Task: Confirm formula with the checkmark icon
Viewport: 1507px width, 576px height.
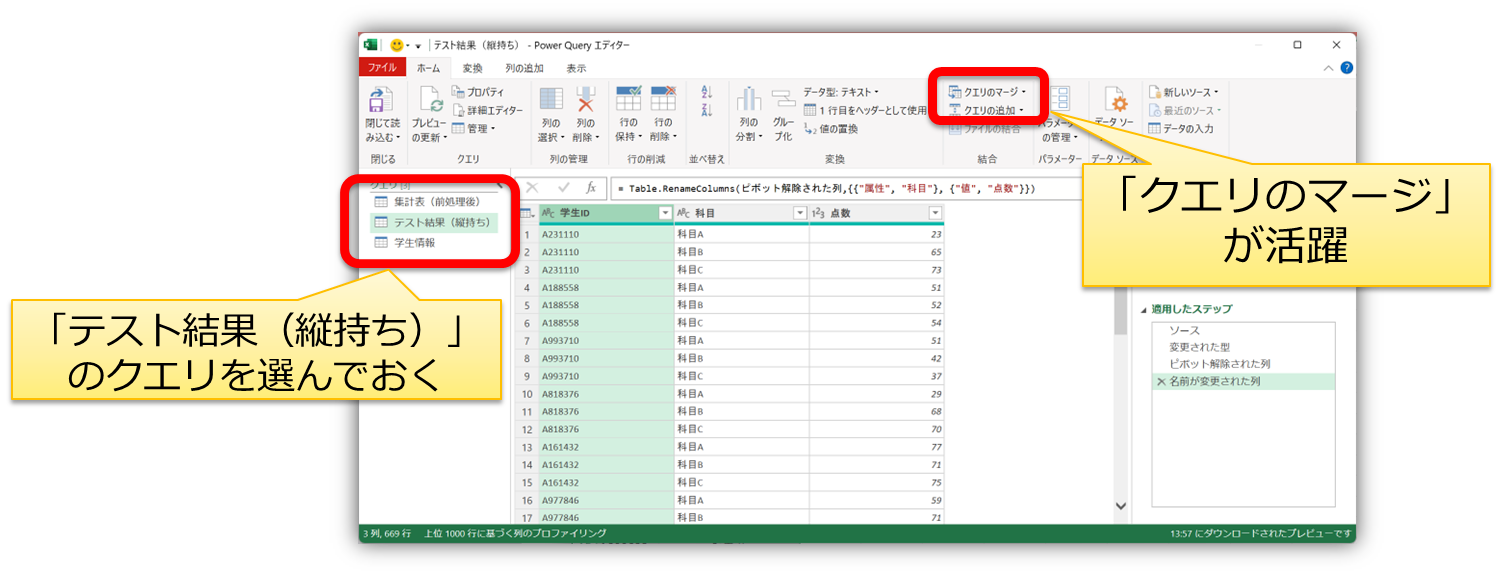Action: tap(563, 187)
